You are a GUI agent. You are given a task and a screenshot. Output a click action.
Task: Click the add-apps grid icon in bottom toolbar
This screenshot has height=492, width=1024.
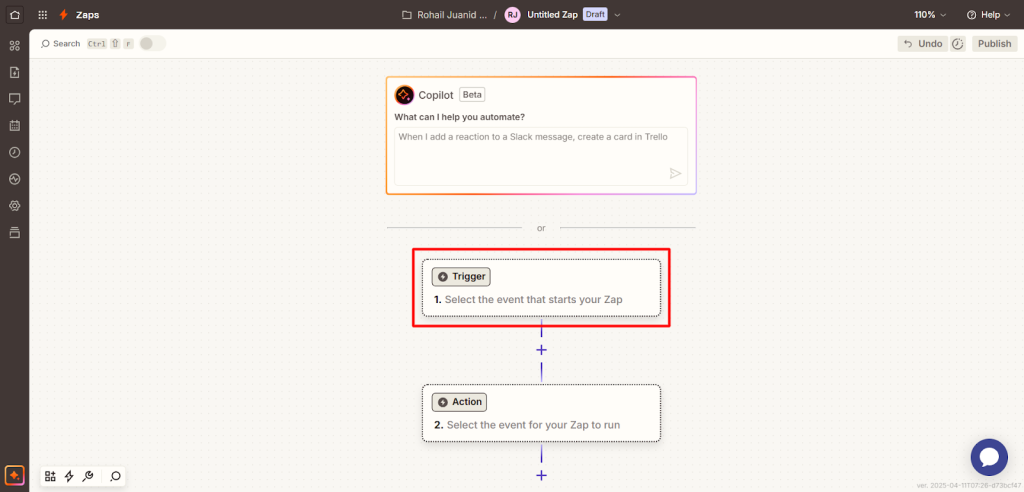[x=50, y=476]
